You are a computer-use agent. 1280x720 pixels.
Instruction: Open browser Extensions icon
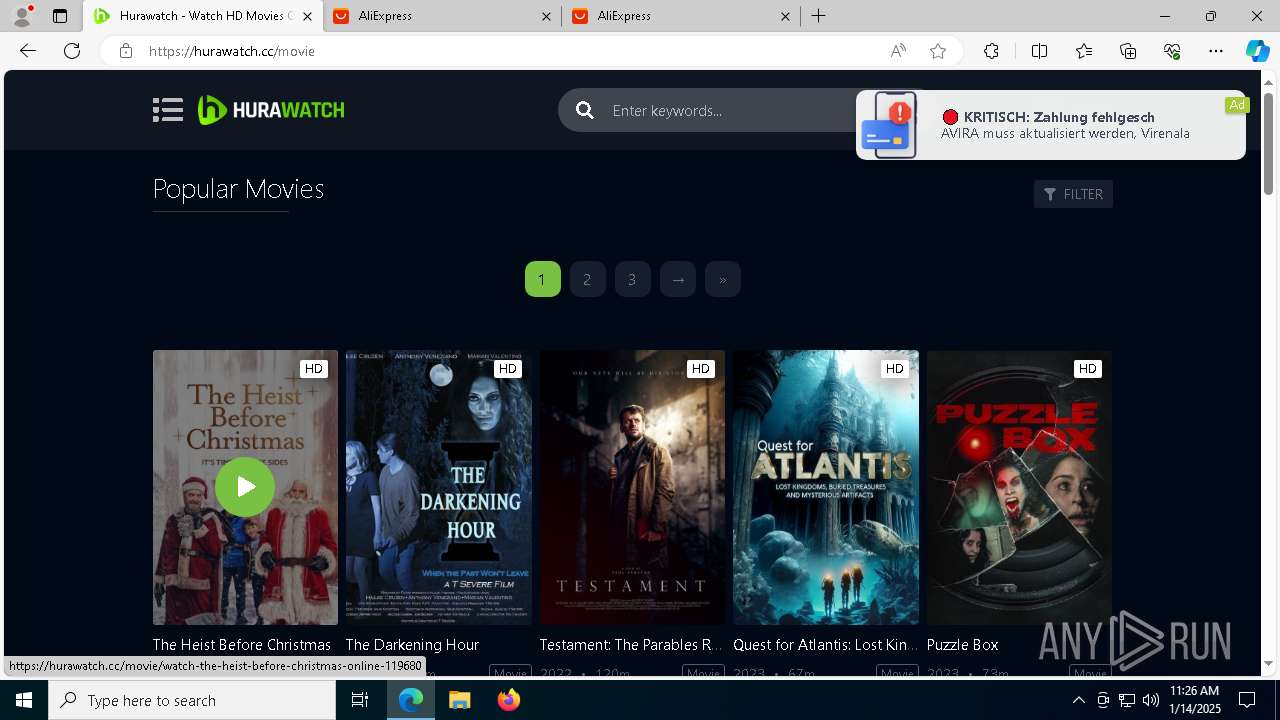tap(991, 51)
